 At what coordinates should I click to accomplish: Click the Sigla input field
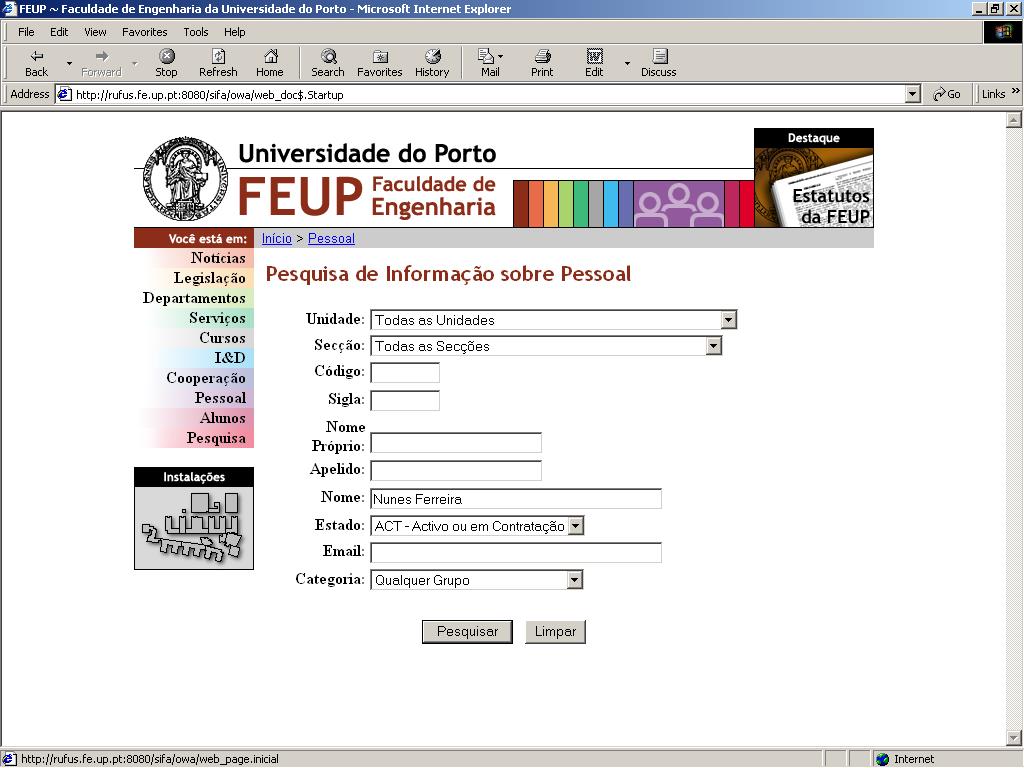tap(405, 400)
